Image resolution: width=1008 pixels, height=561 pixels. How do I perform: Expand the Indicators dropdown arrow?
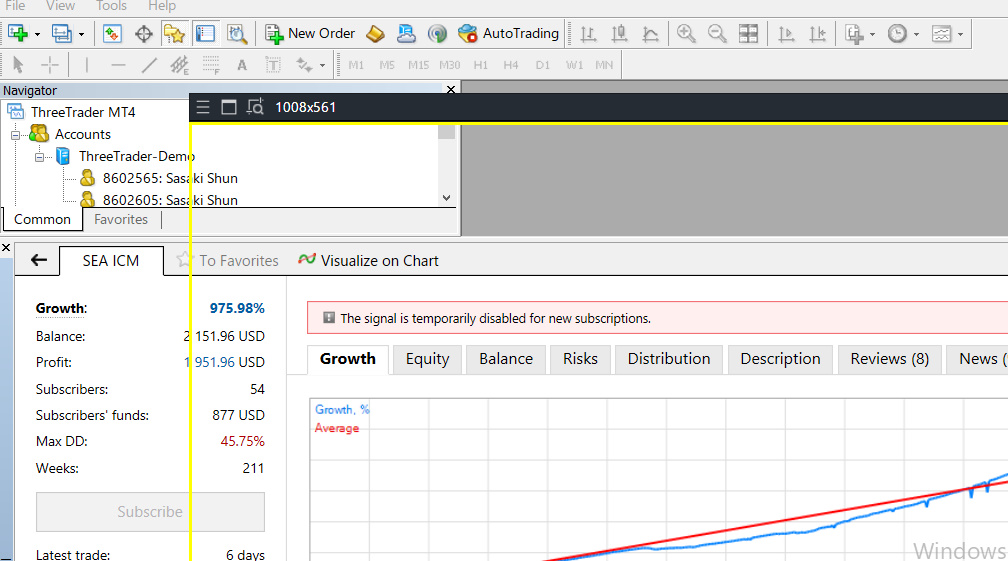[x=872, y=34]
